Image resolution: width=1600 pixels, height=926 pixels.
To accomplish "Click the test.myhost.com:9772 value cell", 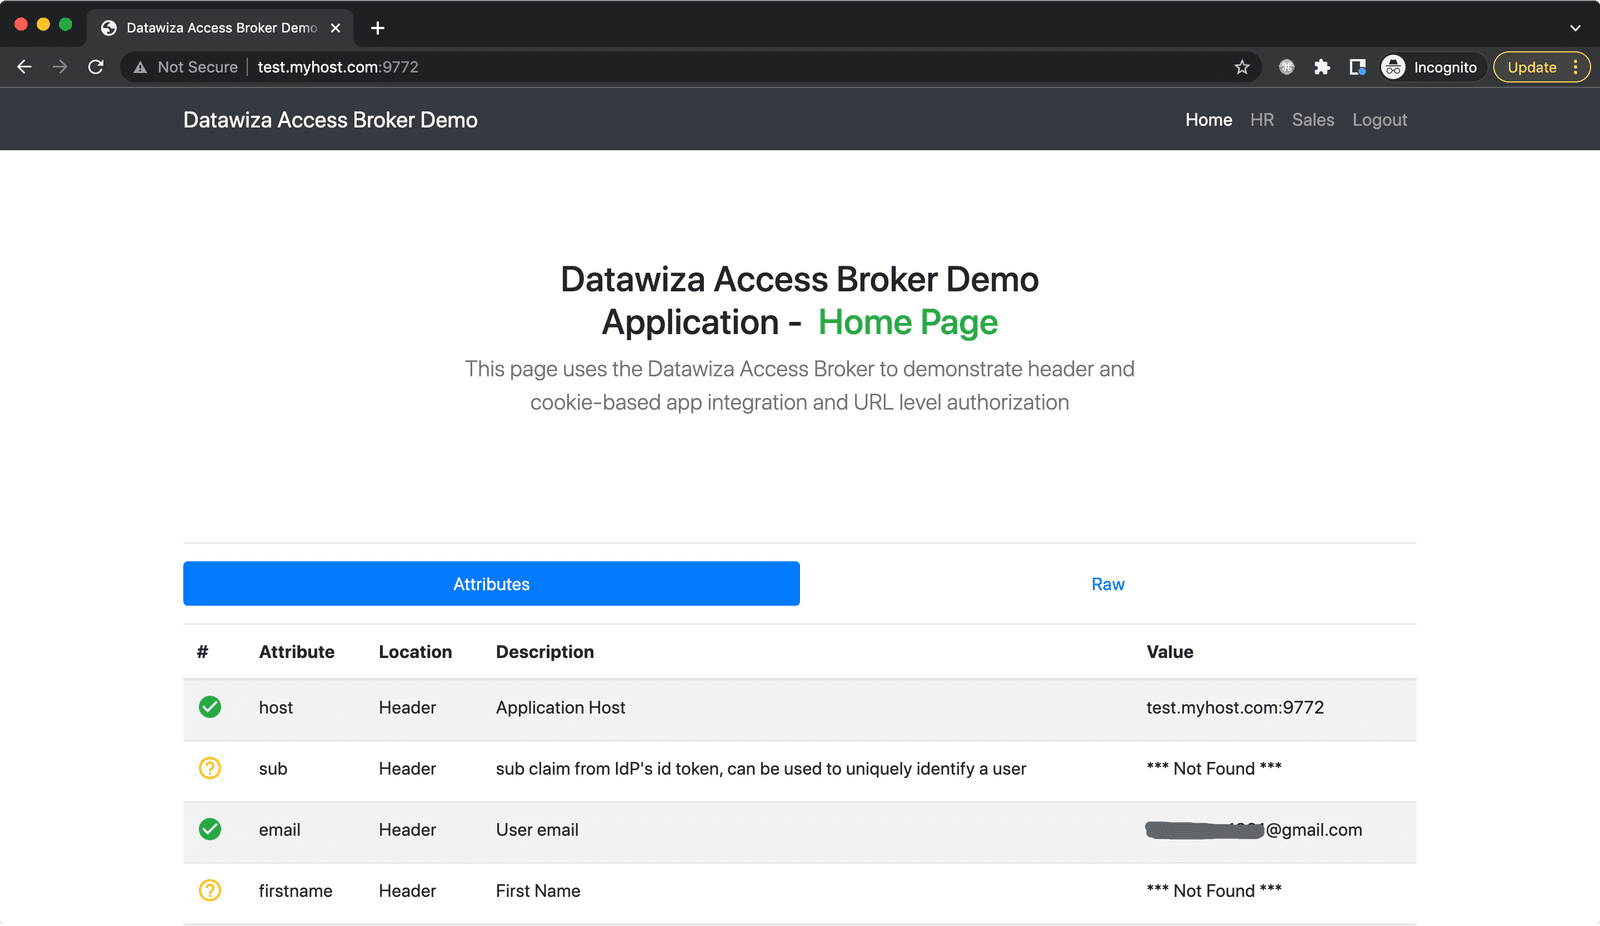I will (1235, 707).
